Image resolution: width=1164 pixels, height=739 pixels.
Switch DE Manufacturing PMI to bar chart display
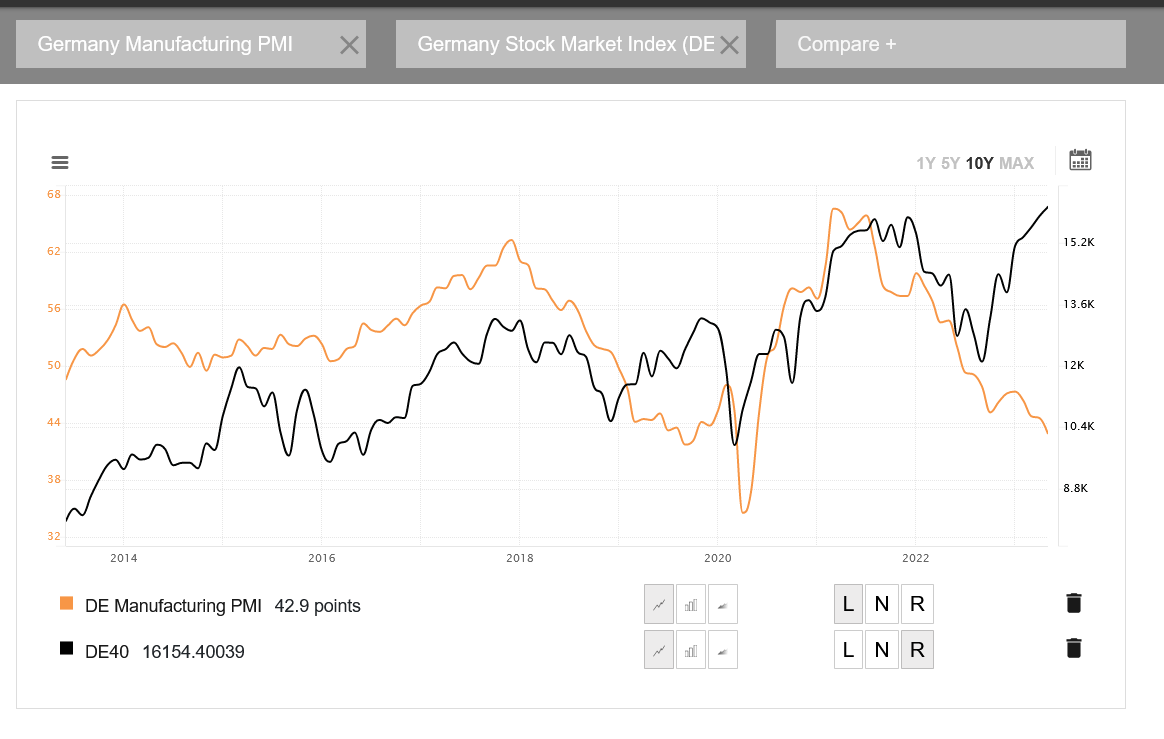point(690,603)
